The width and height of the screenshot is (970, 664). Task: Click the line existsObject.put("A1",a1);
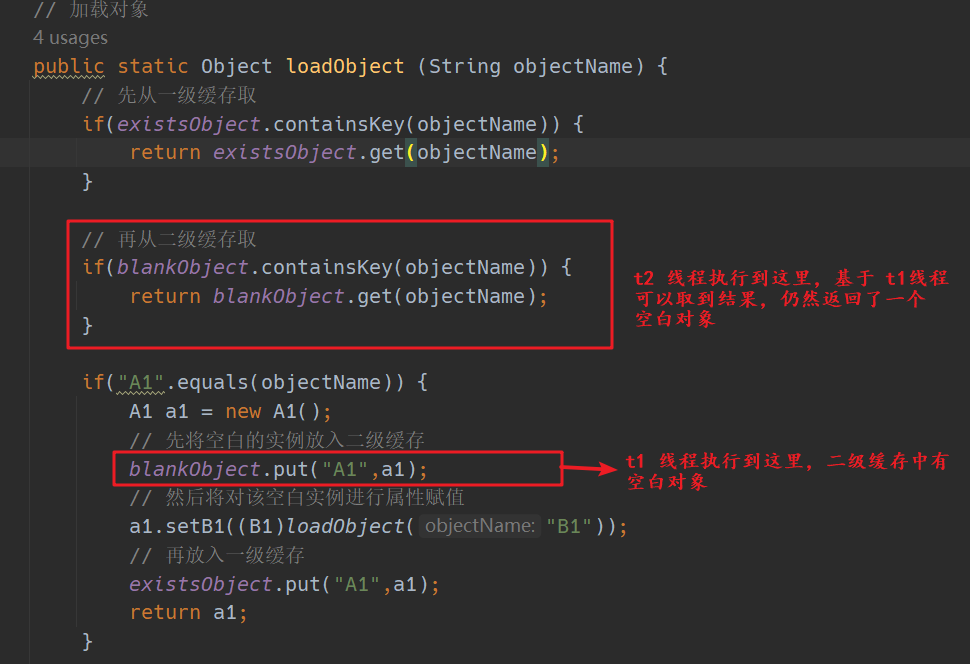pyautogui.click(x=284, y=584)
